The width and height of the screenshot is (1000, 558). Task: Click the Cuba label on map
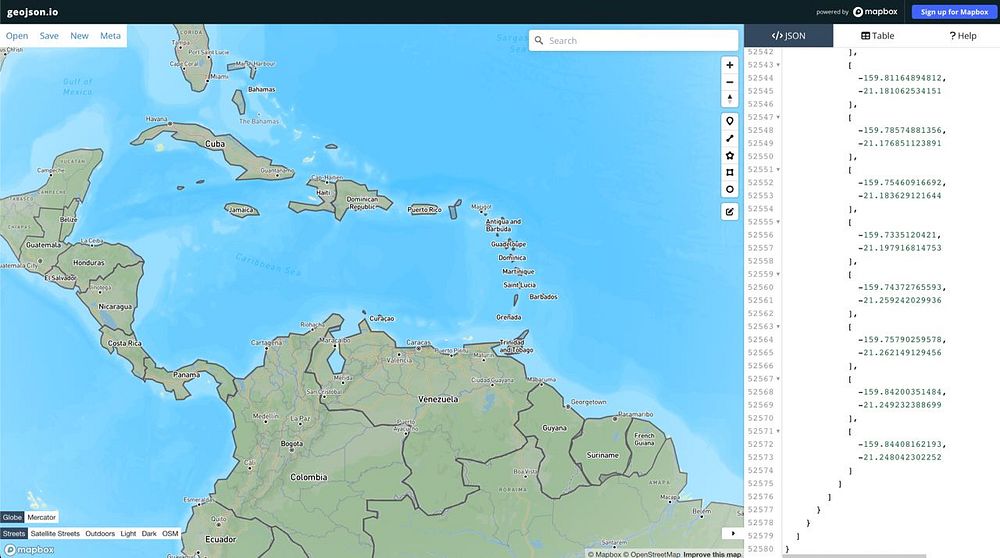pyautogui.click(x=215, y=144)
